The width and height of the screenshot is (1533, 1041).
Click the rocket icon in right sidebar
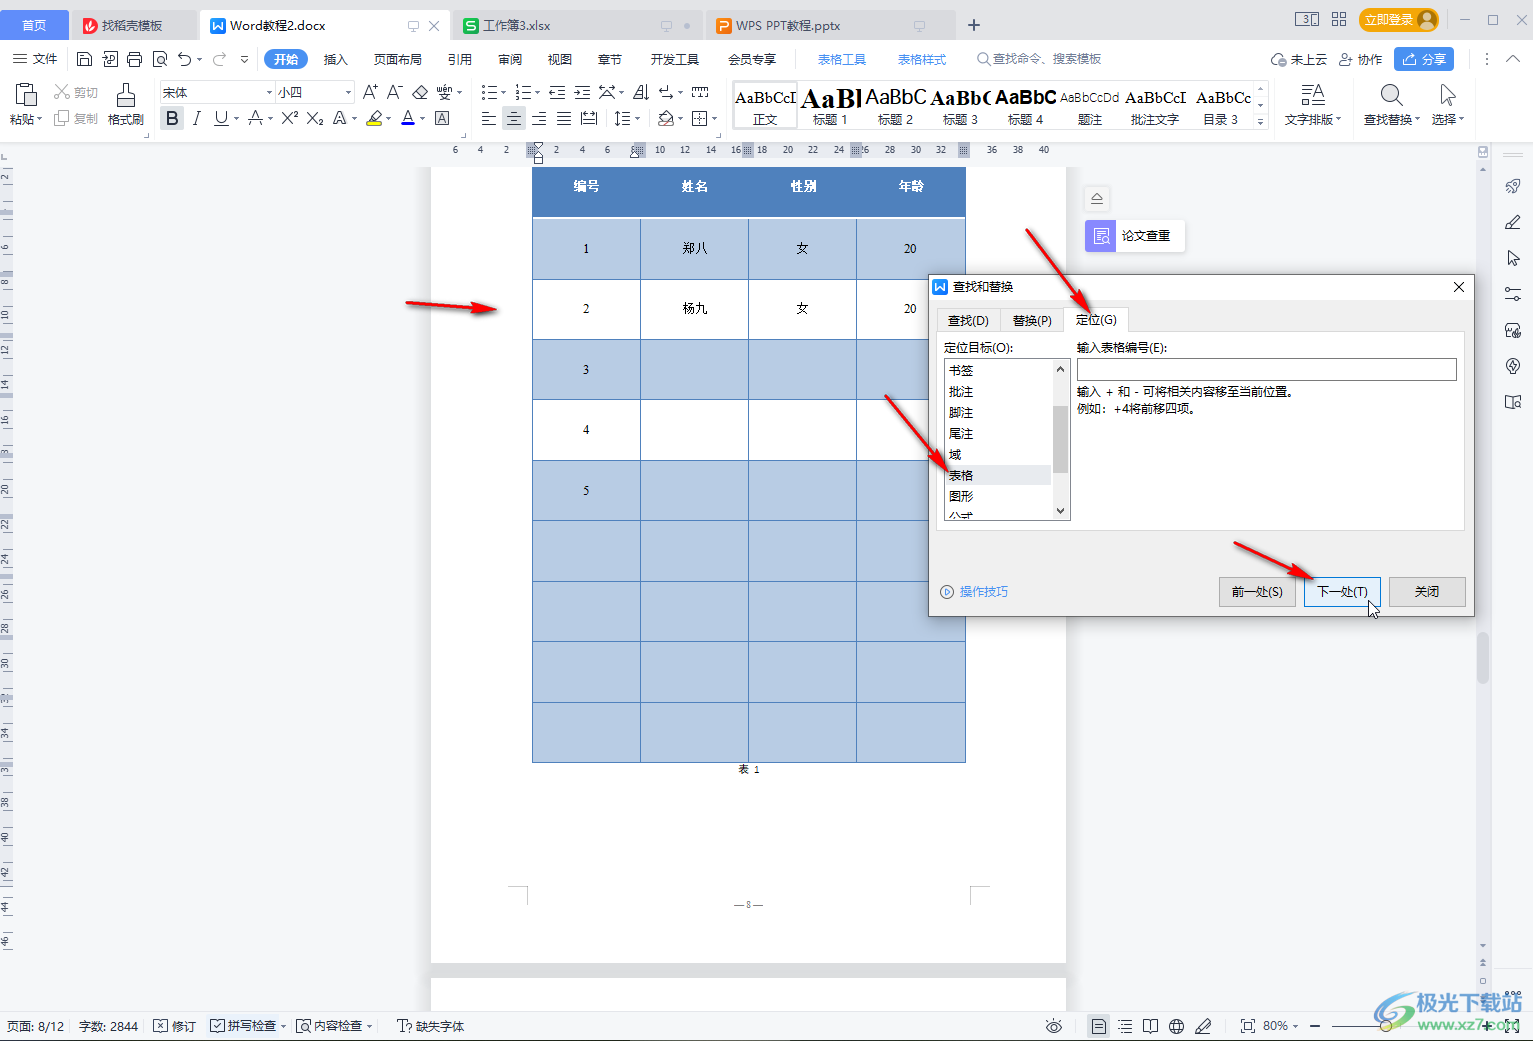1513,186
